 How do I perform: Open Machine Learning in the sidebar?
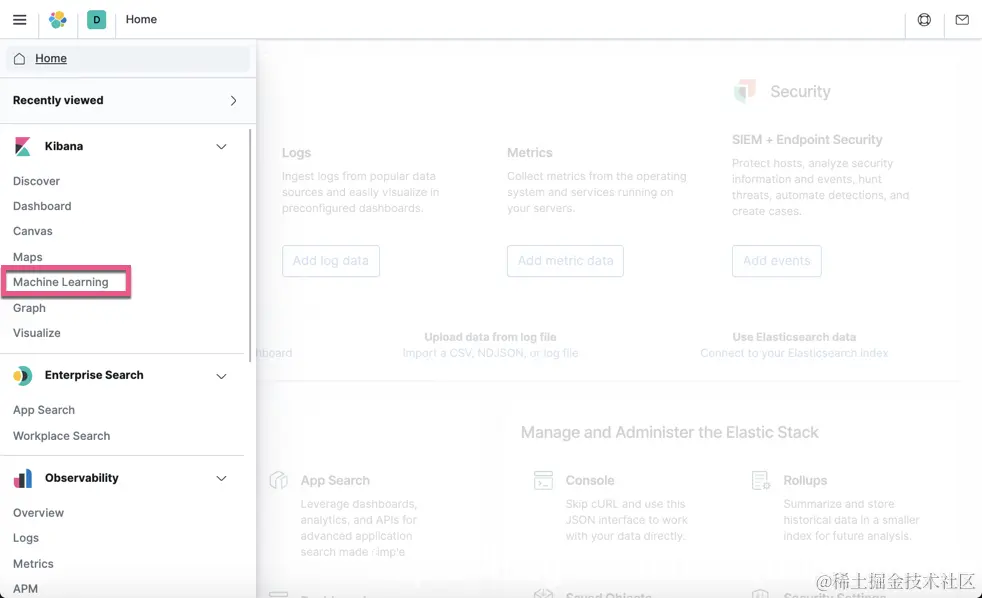(x=61, y=282)
